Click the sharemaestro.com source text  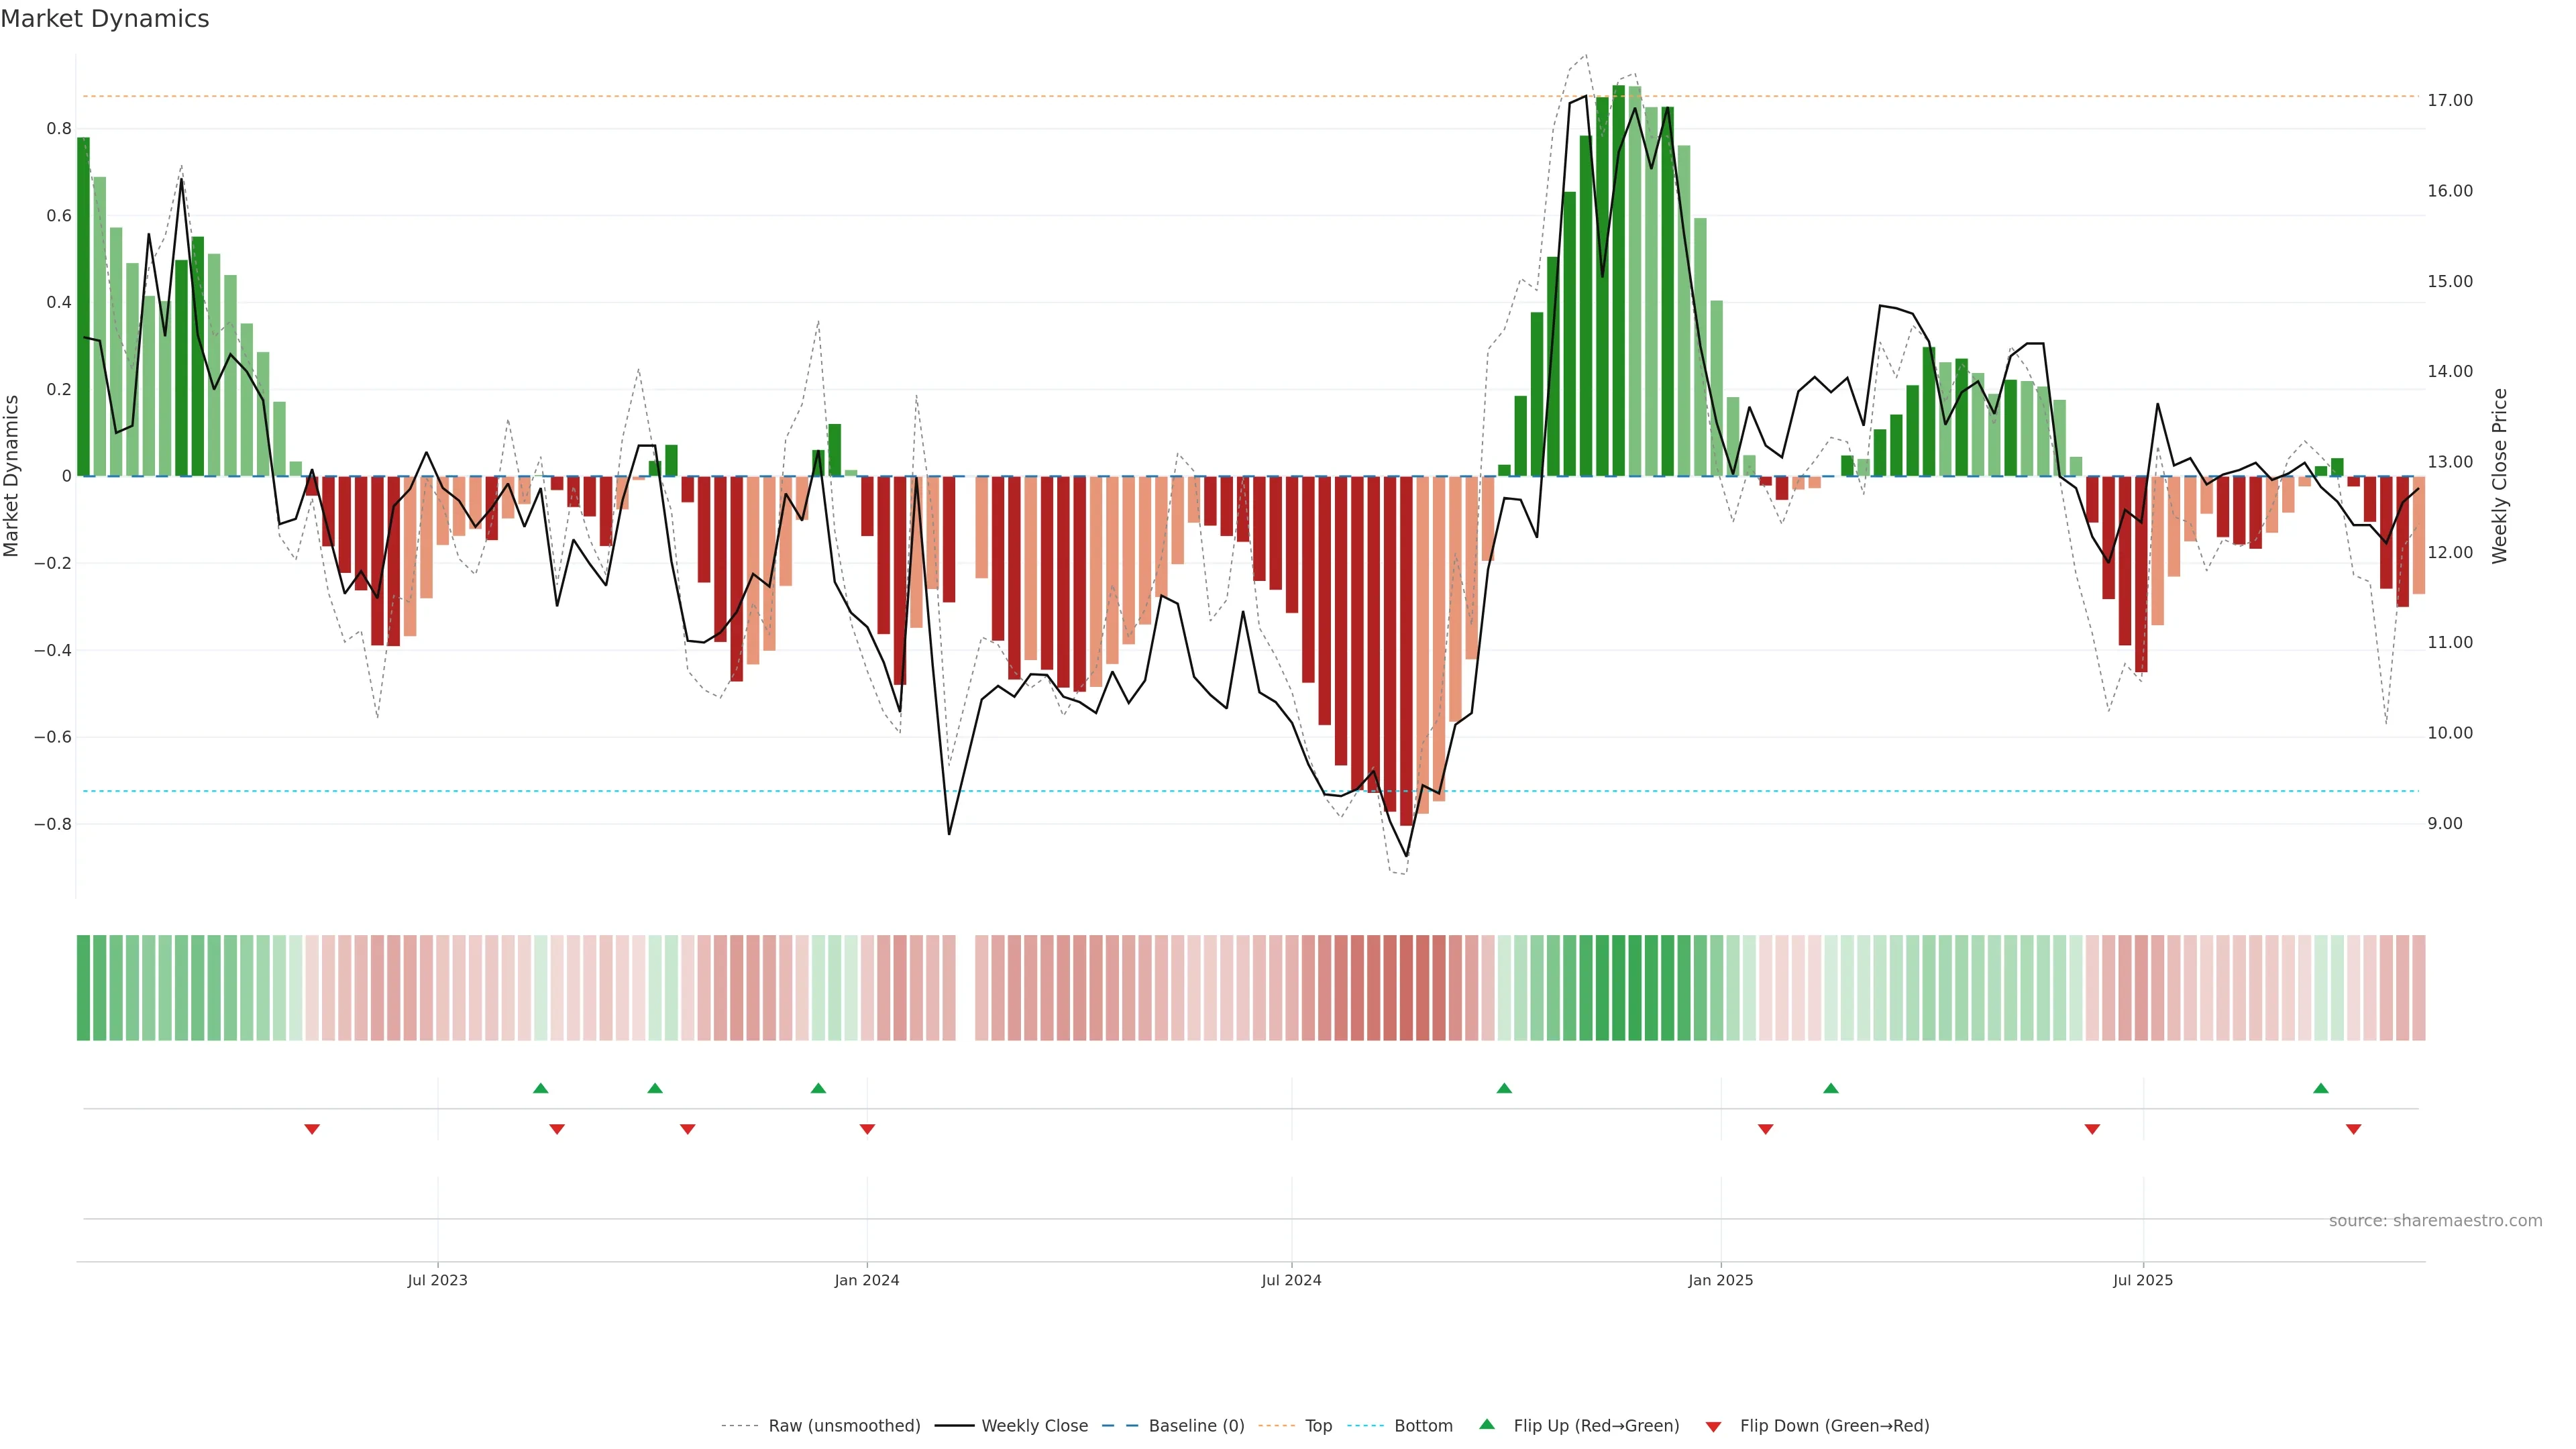point(2435,1221)
